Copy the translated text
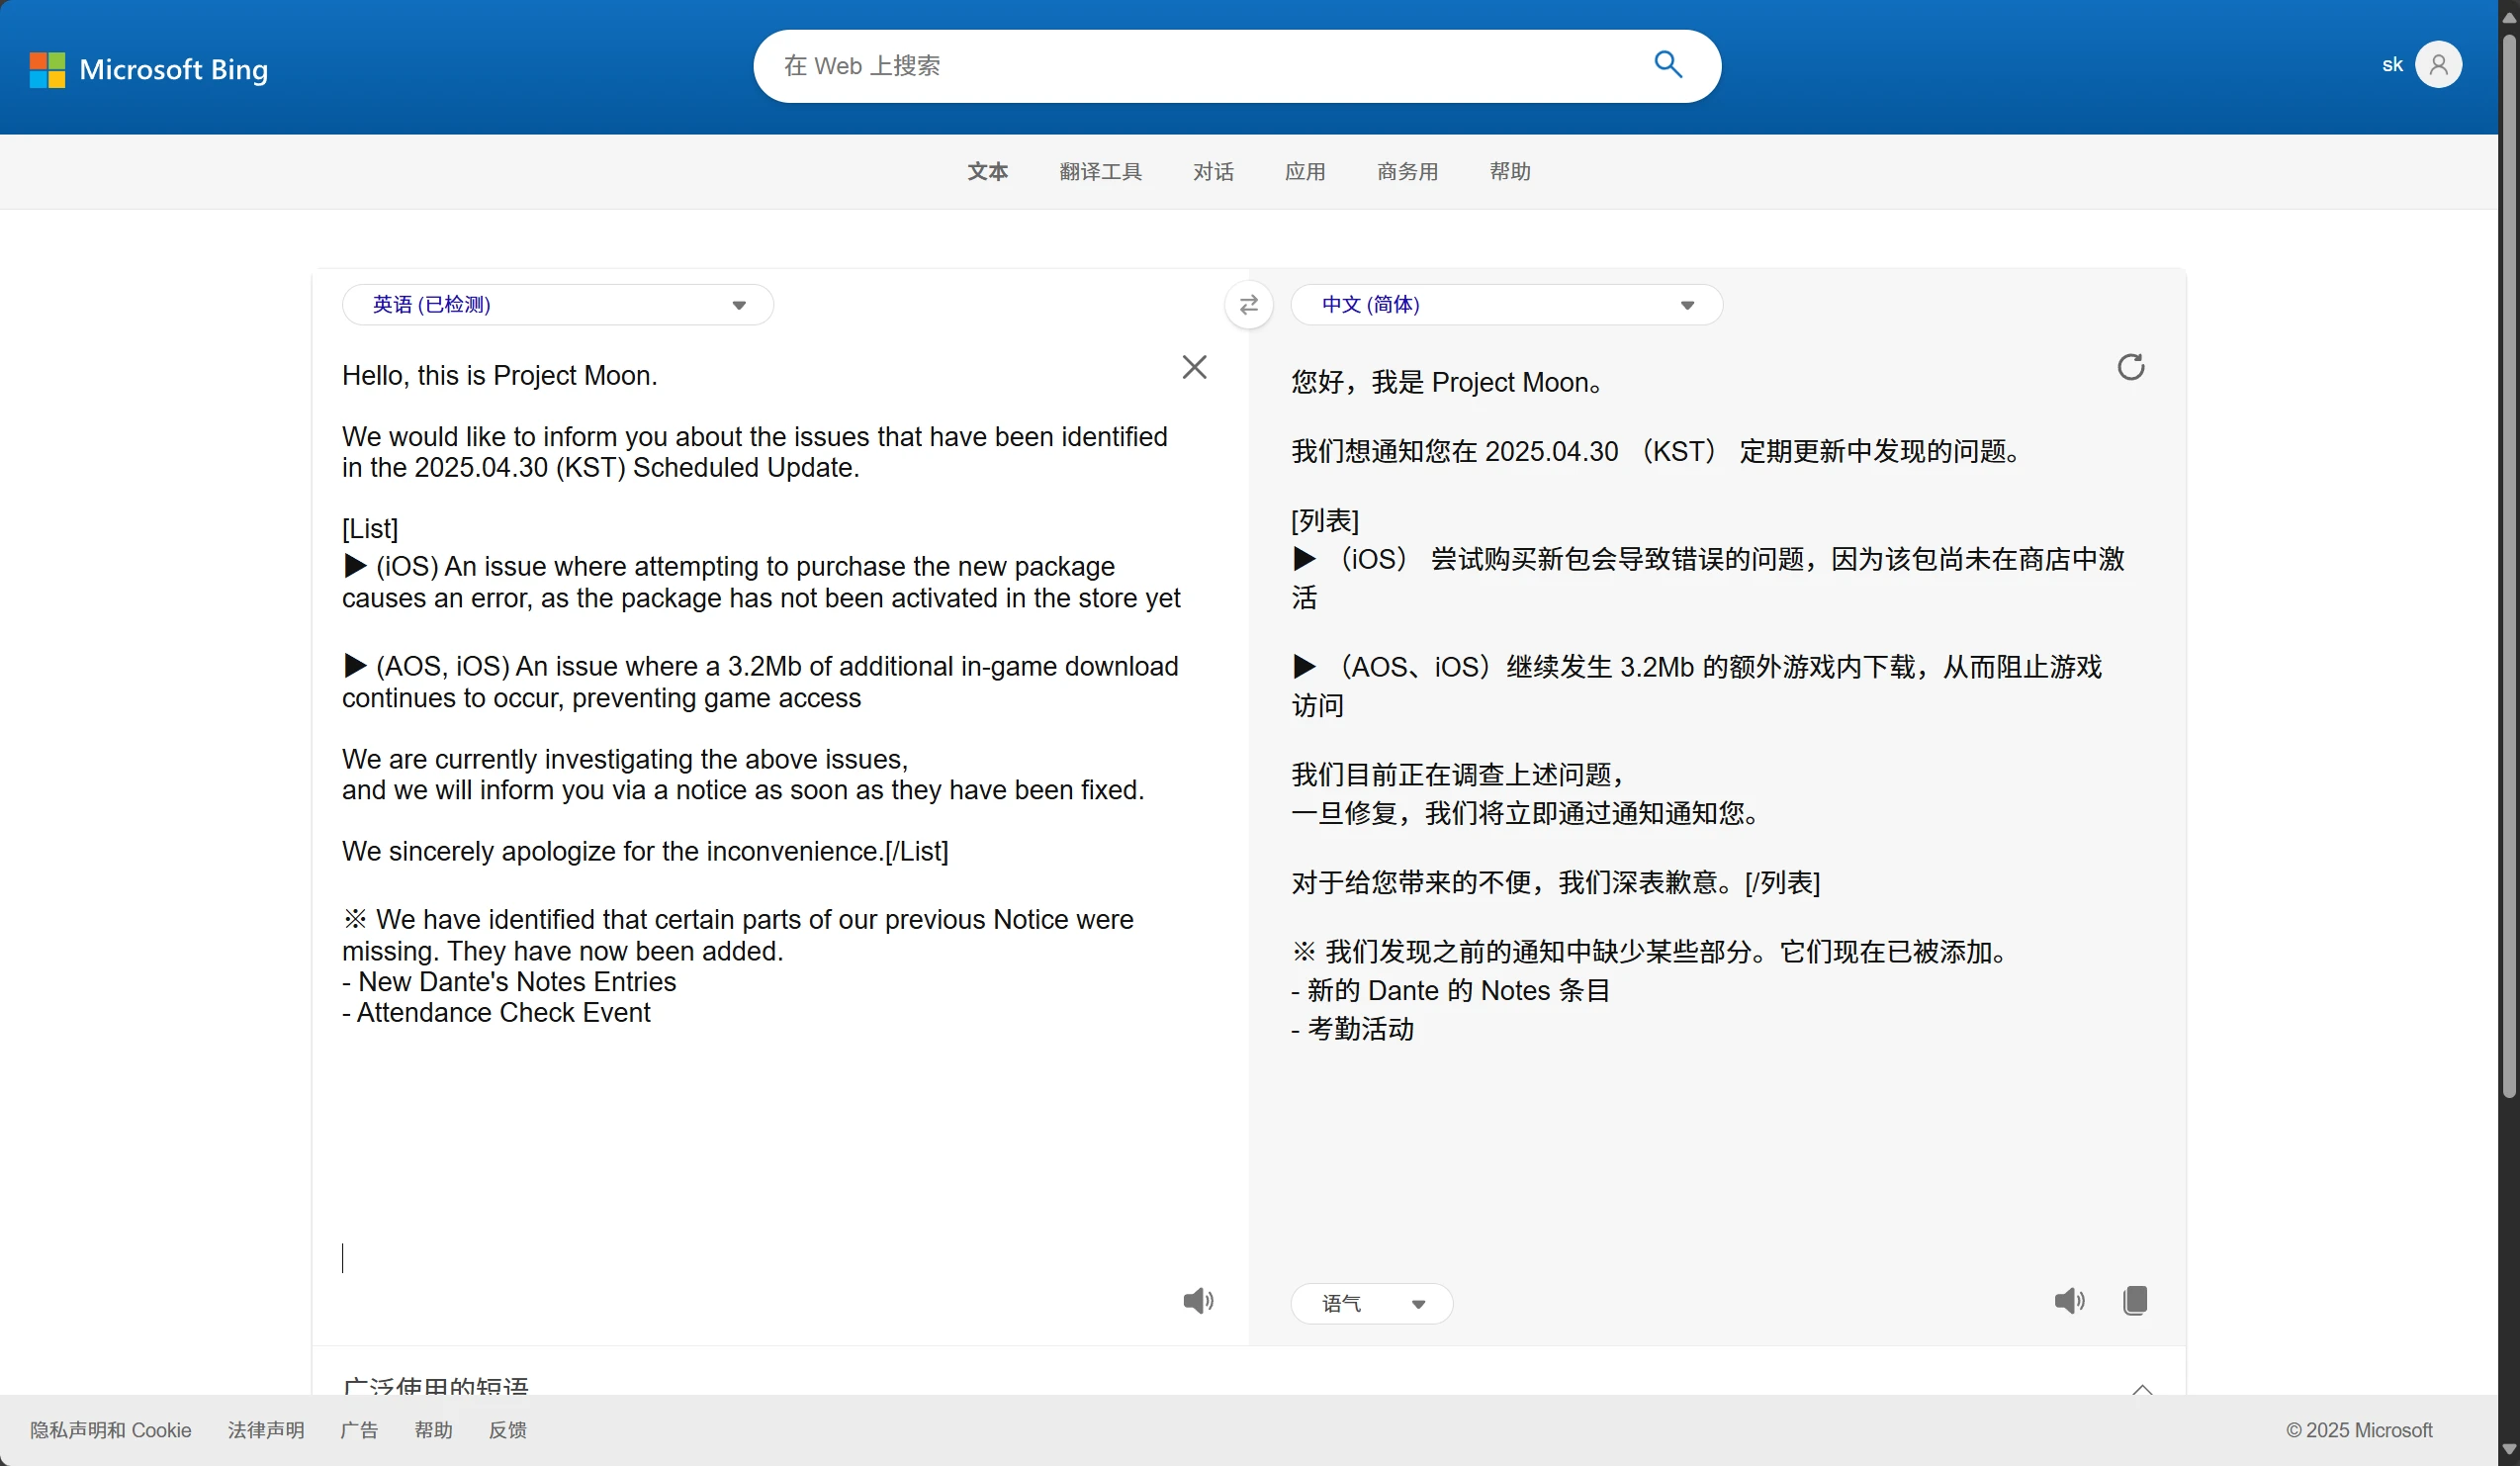 point(2134,1300)
